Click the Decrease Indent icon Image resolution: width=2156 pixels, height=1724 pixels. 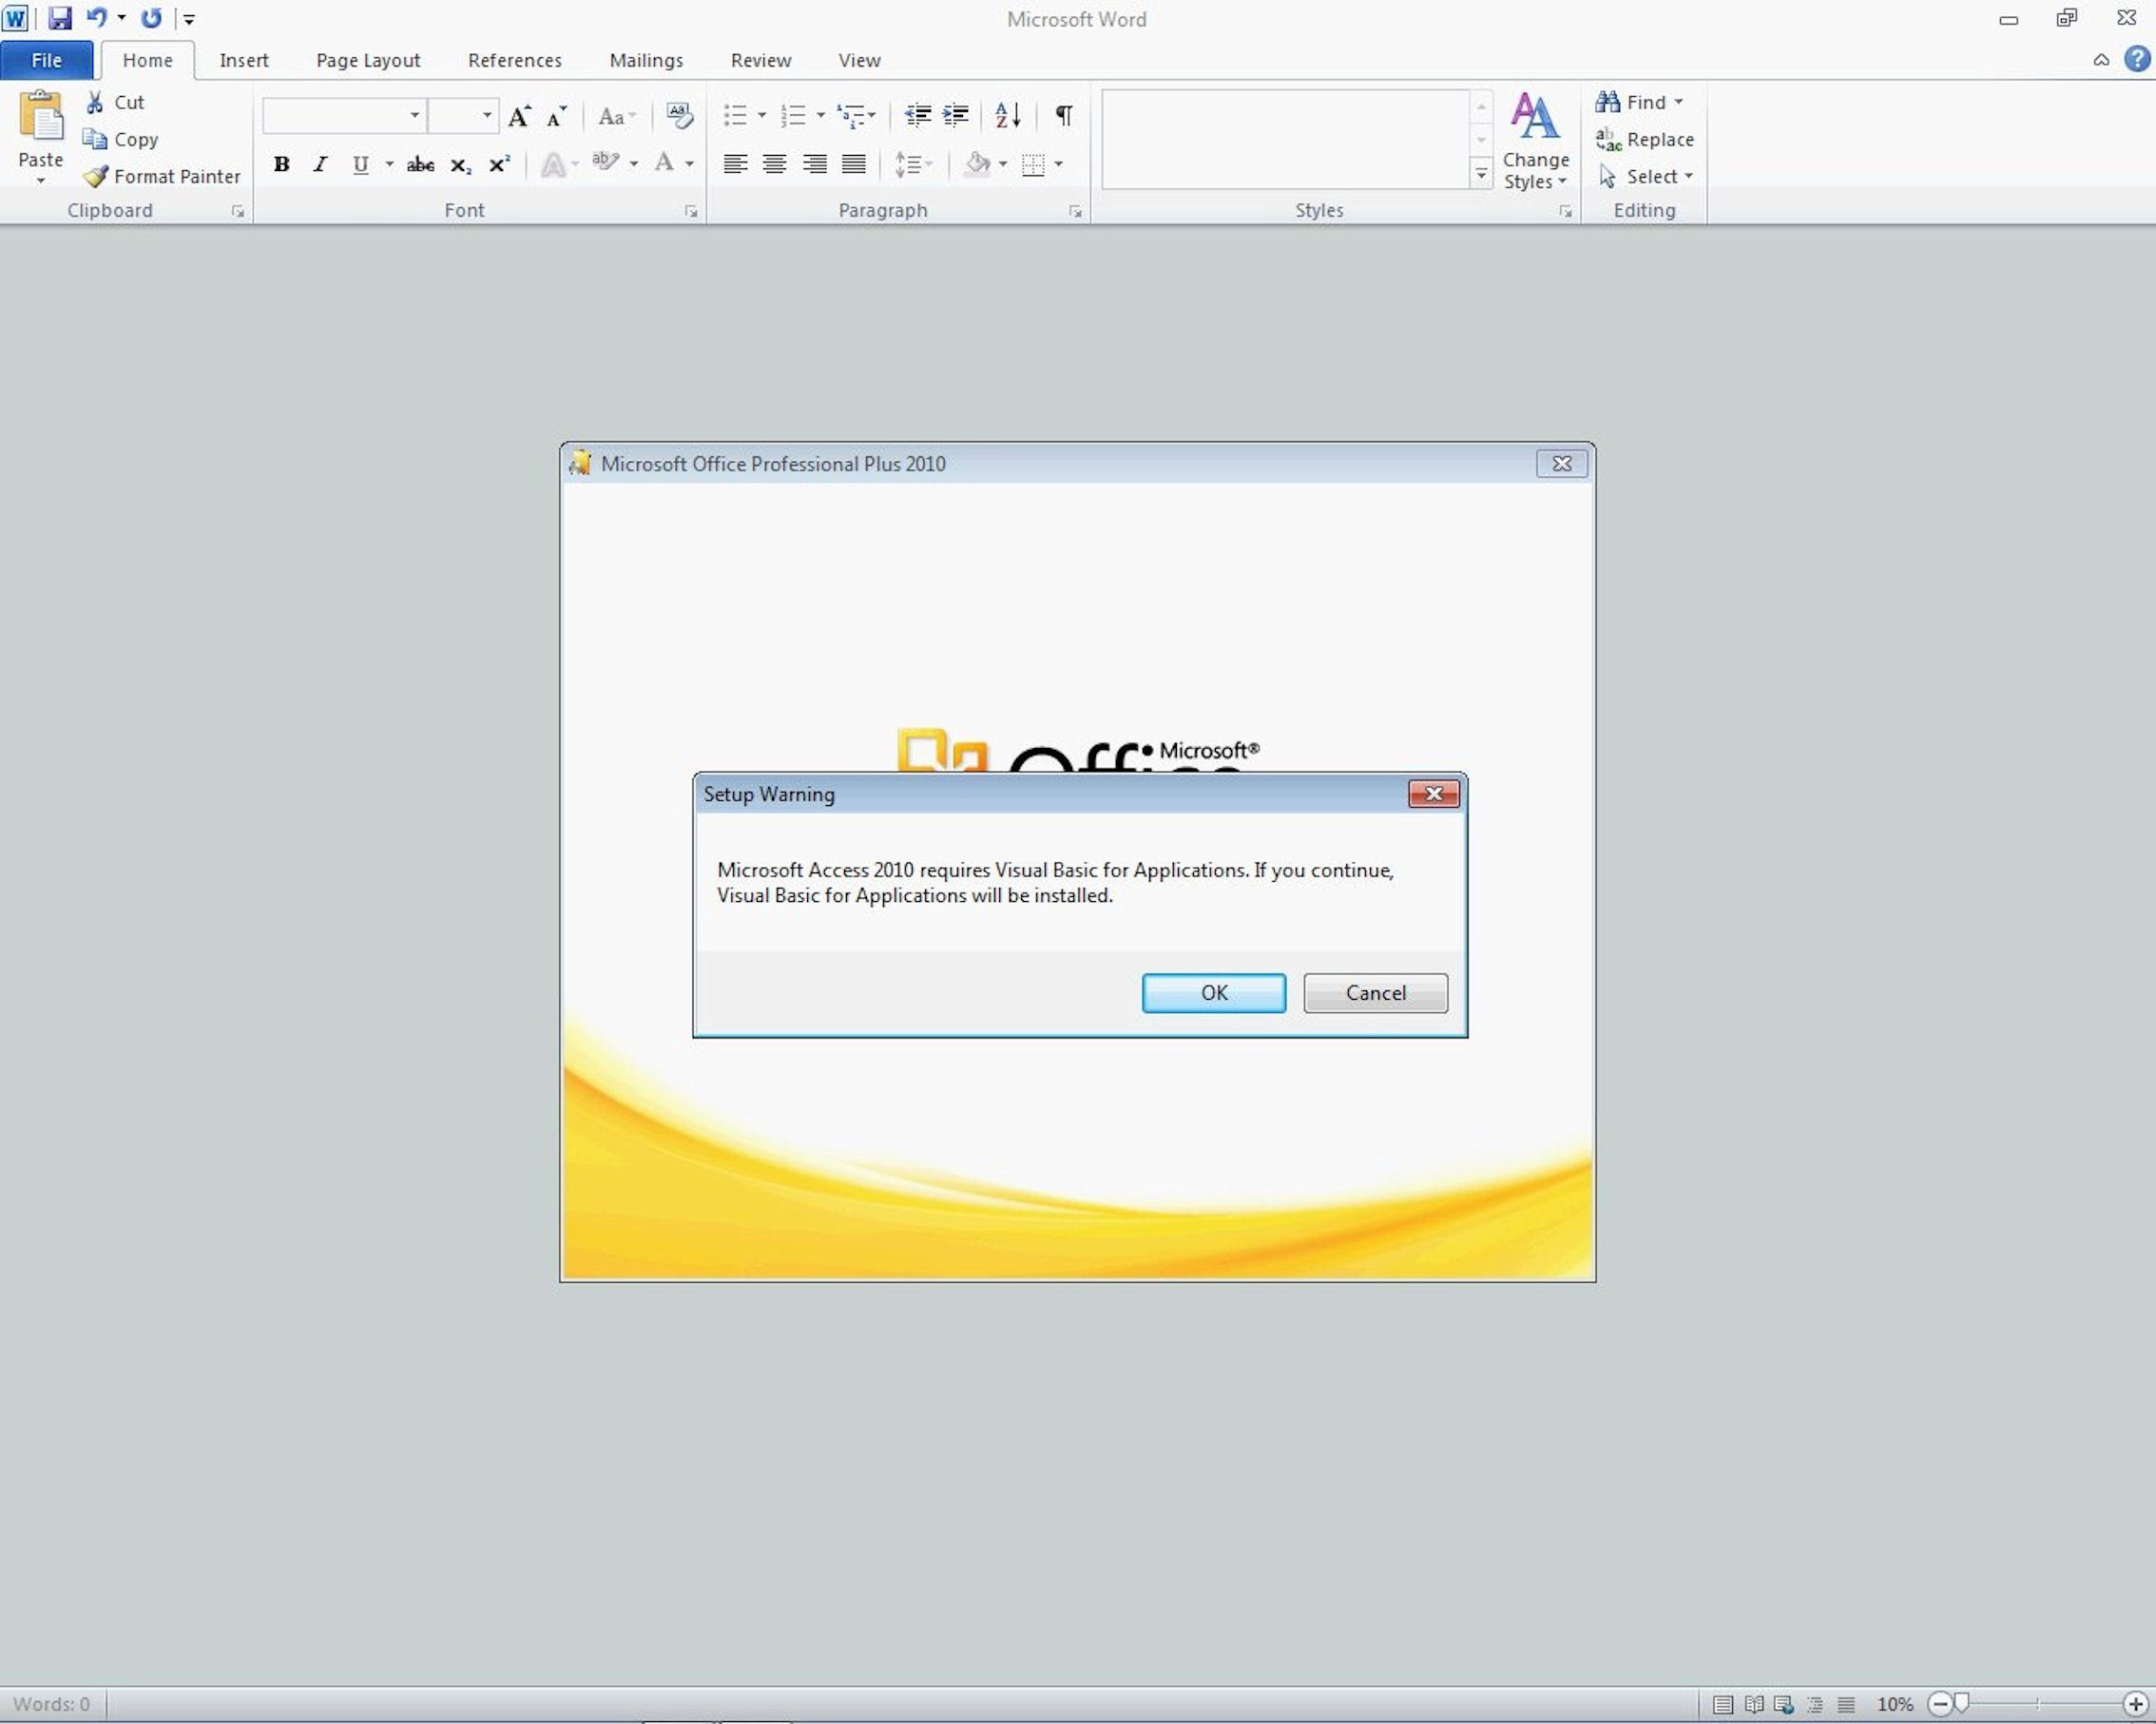tap(917, 116)
